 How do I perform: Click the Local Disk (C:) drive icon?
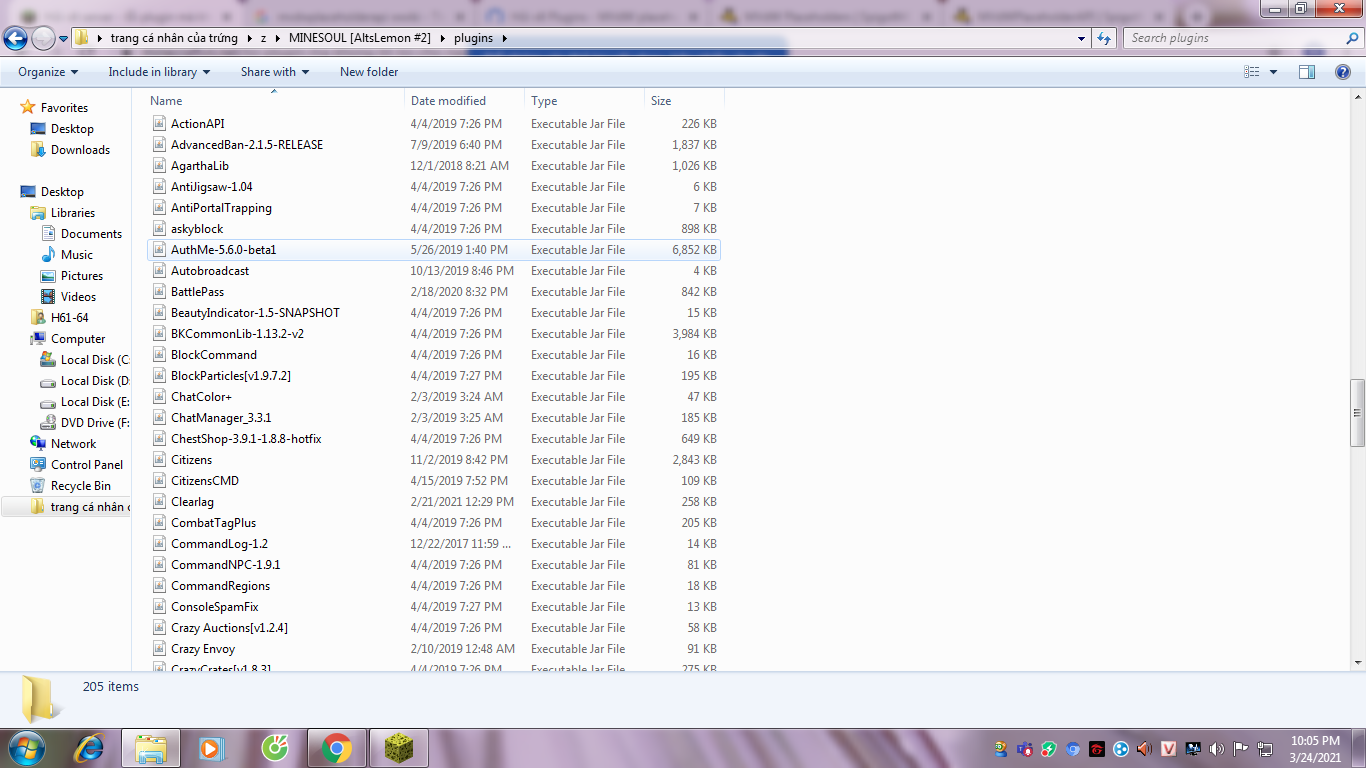48,360
